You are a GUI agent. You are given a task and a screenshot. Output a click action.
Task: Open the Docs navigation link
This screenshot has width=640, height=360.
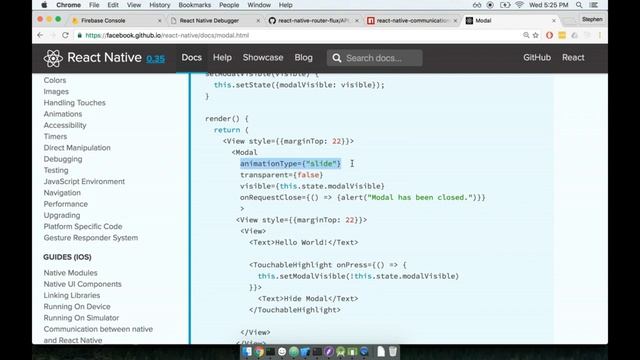coord(191,58)
